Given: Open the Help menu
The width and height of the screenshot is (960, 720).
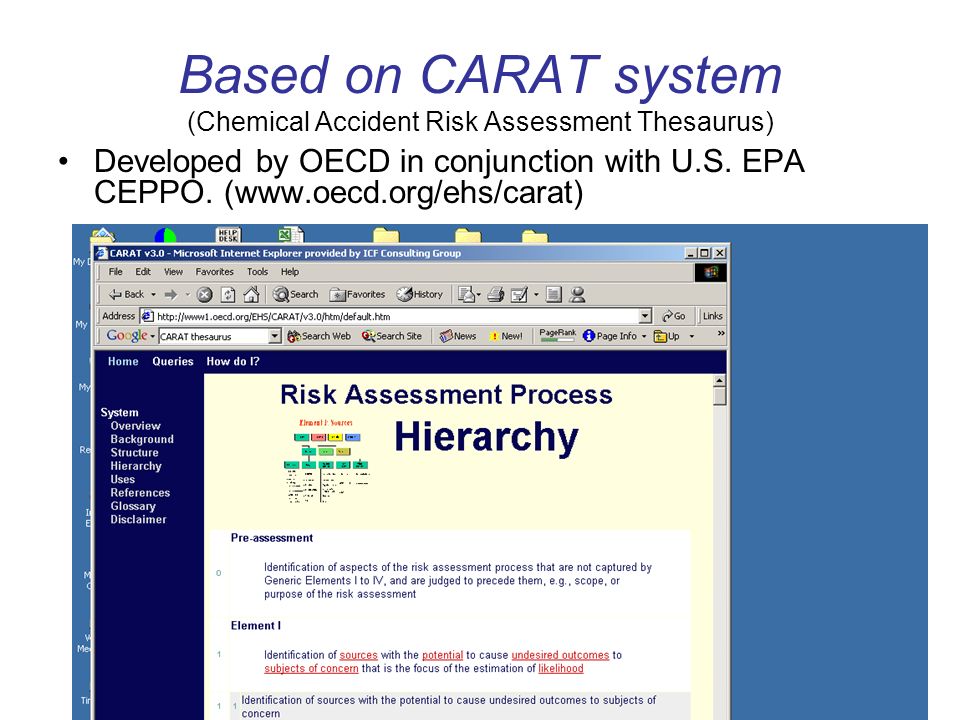Looking at the screenshot, I should 290,272.
